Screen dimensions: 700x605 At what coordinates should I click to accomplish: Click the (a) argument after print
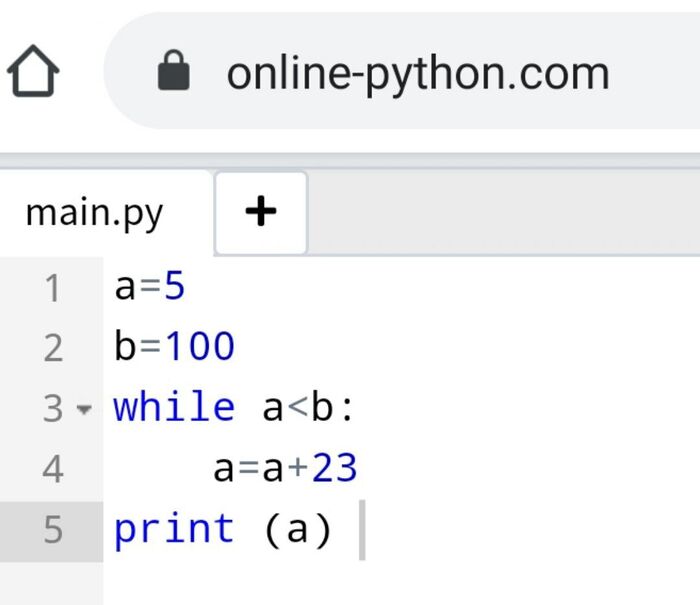pyautogui.click(x=297, y=529)
